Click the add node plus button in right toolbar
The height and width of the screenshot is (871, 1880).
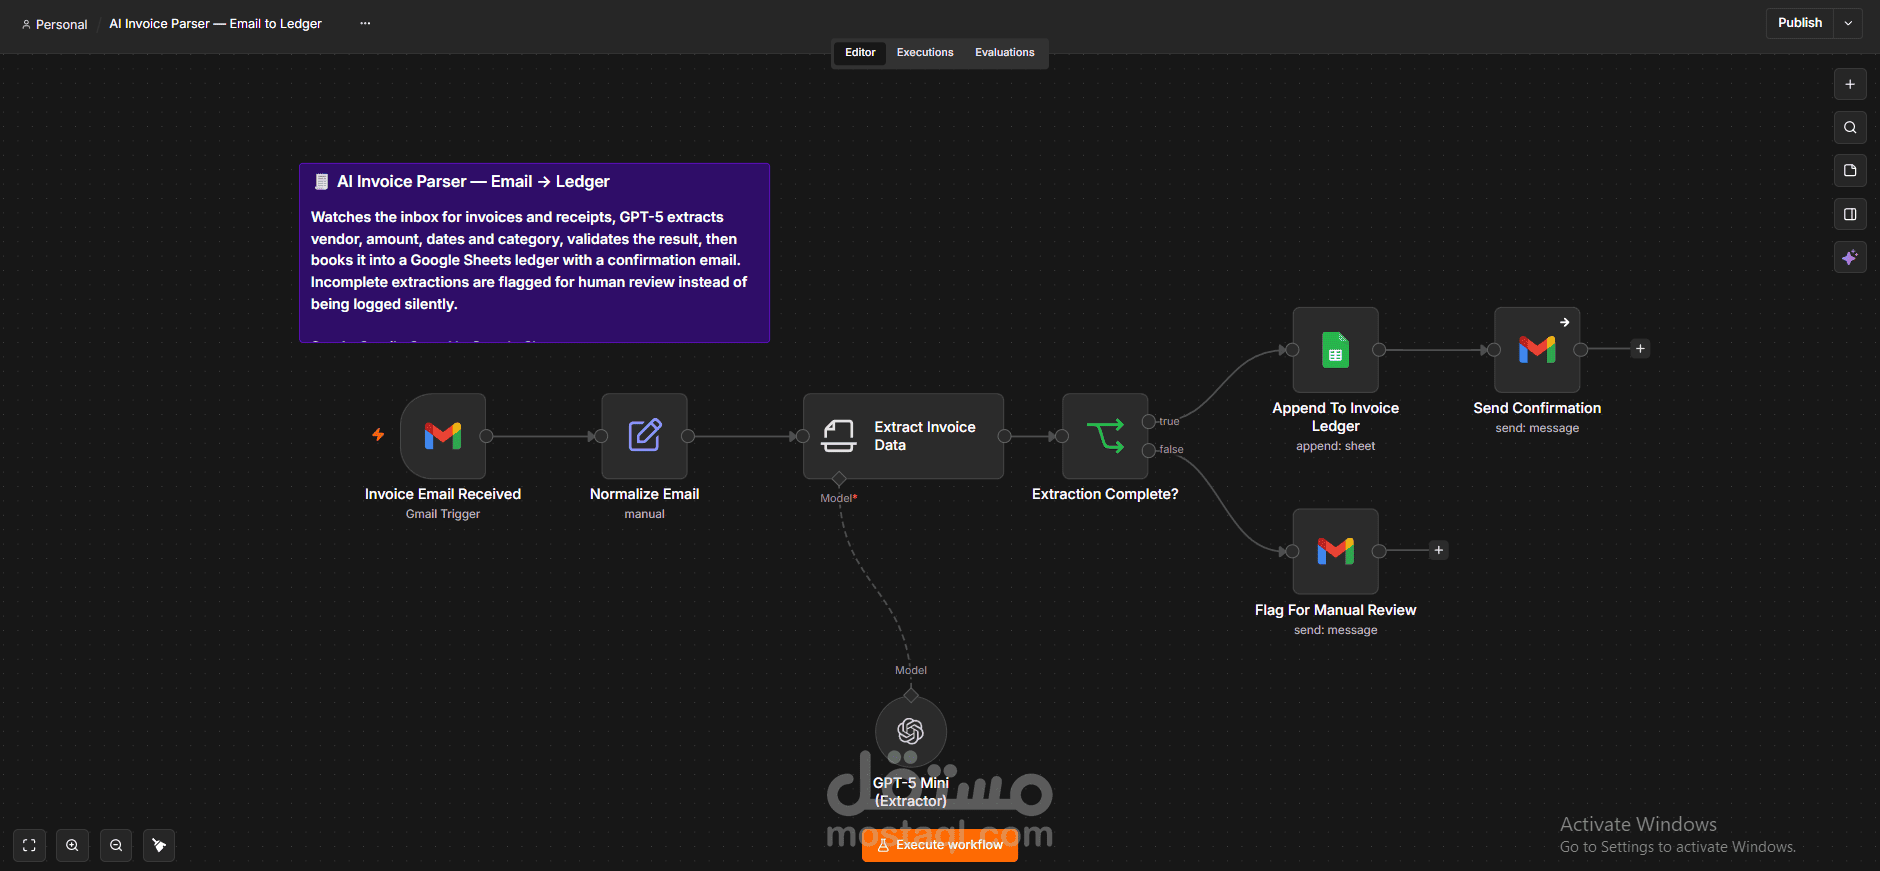click(1850, 85)
